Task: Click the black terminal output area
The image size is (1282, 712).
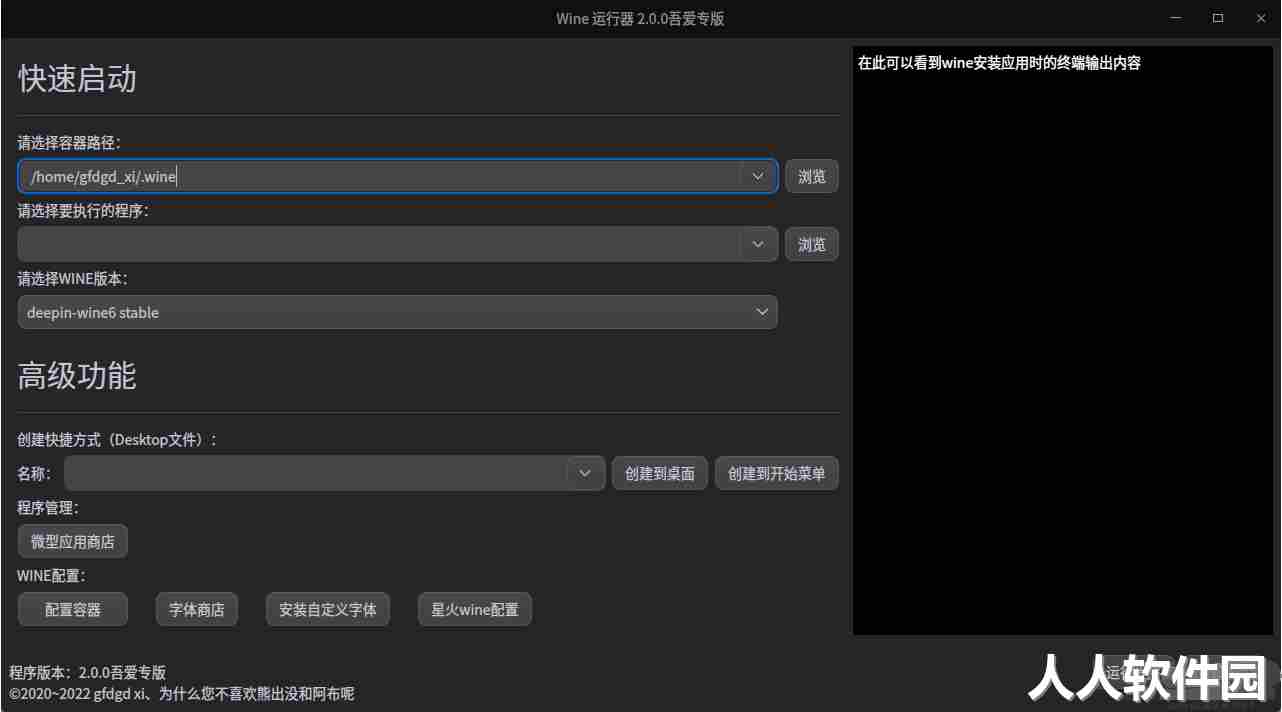Action: pyautogui.click(x=1063, y=340)
